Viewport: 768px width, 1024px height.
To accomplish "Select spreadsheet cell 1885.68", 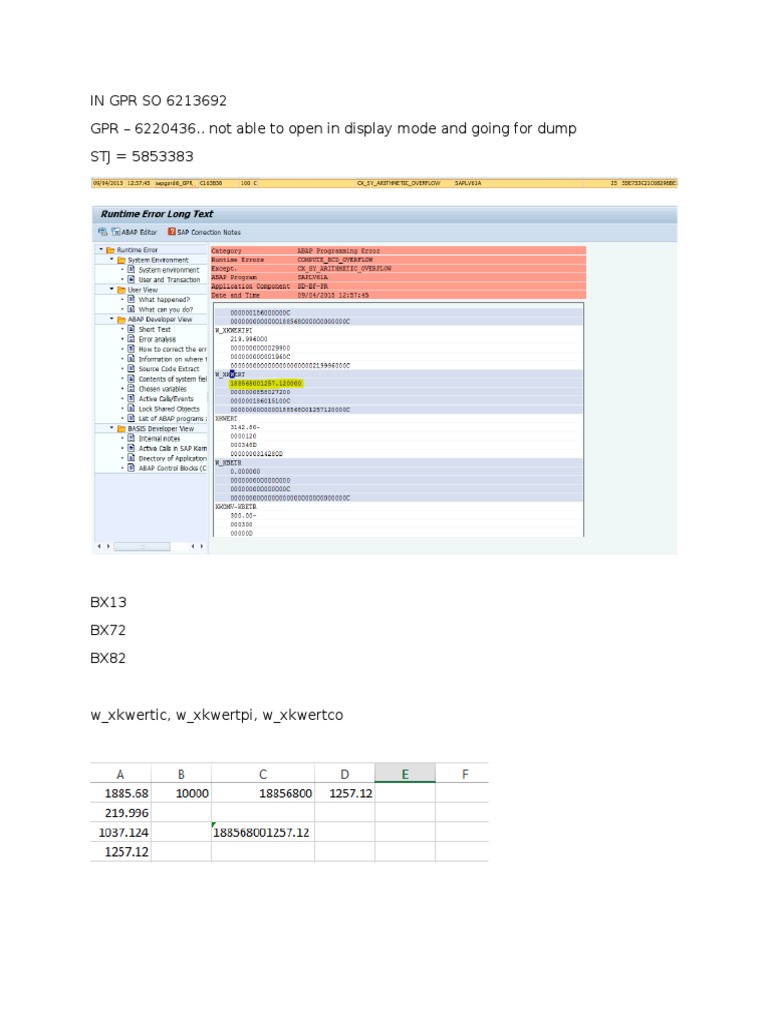I will coord(120,793).
